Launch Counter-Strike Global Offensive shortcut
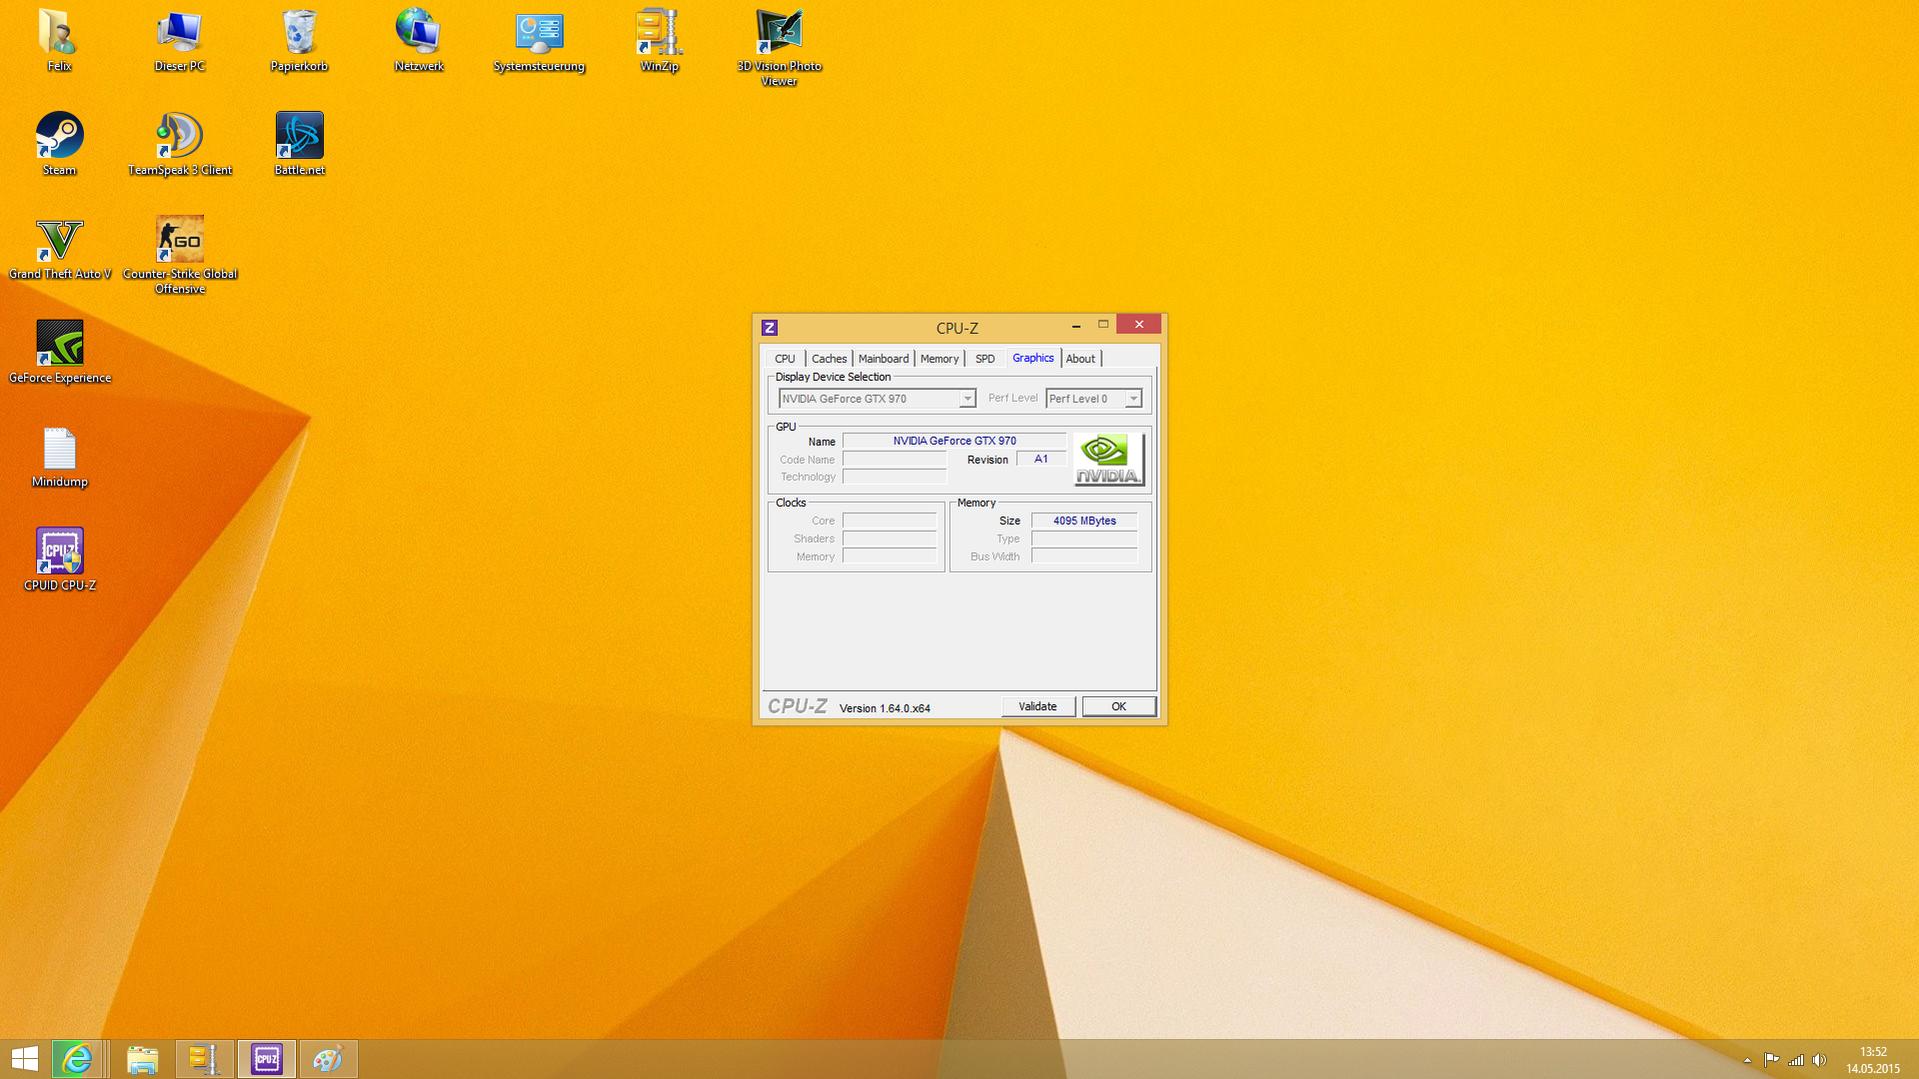The height and width of the screenshot is (1079, 1919). 180,256
